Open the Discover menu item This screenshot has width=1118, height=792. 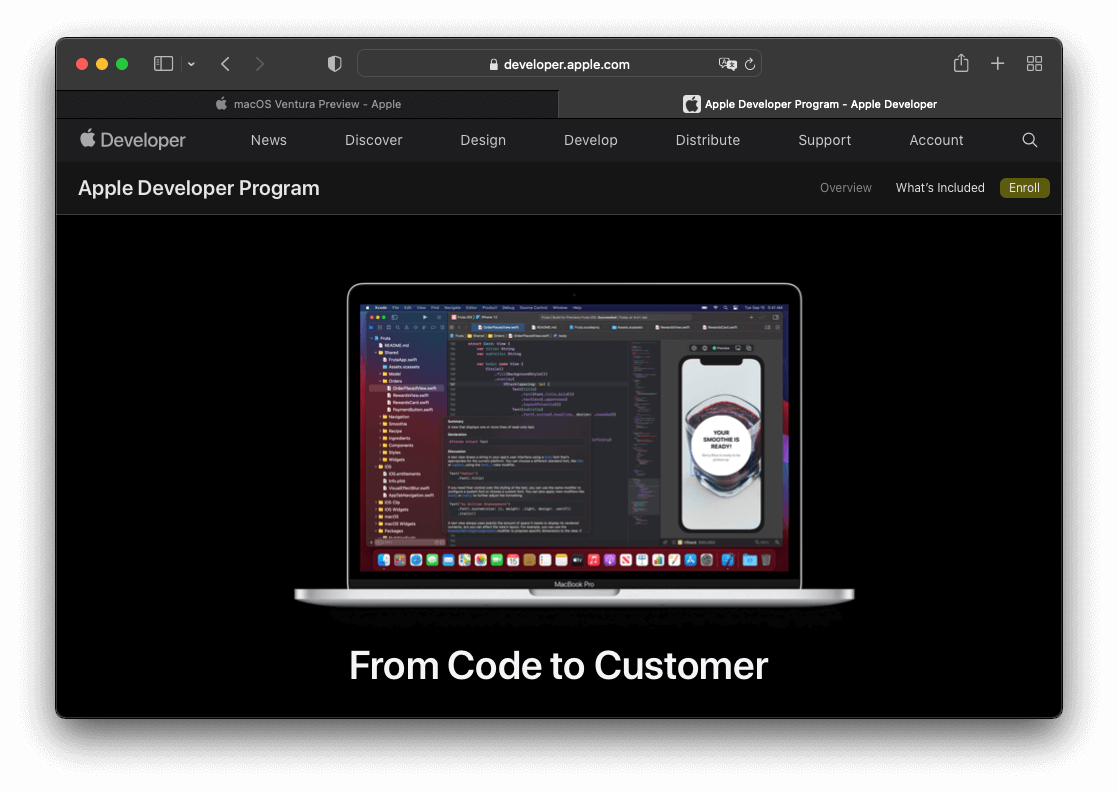coord(374,140)
